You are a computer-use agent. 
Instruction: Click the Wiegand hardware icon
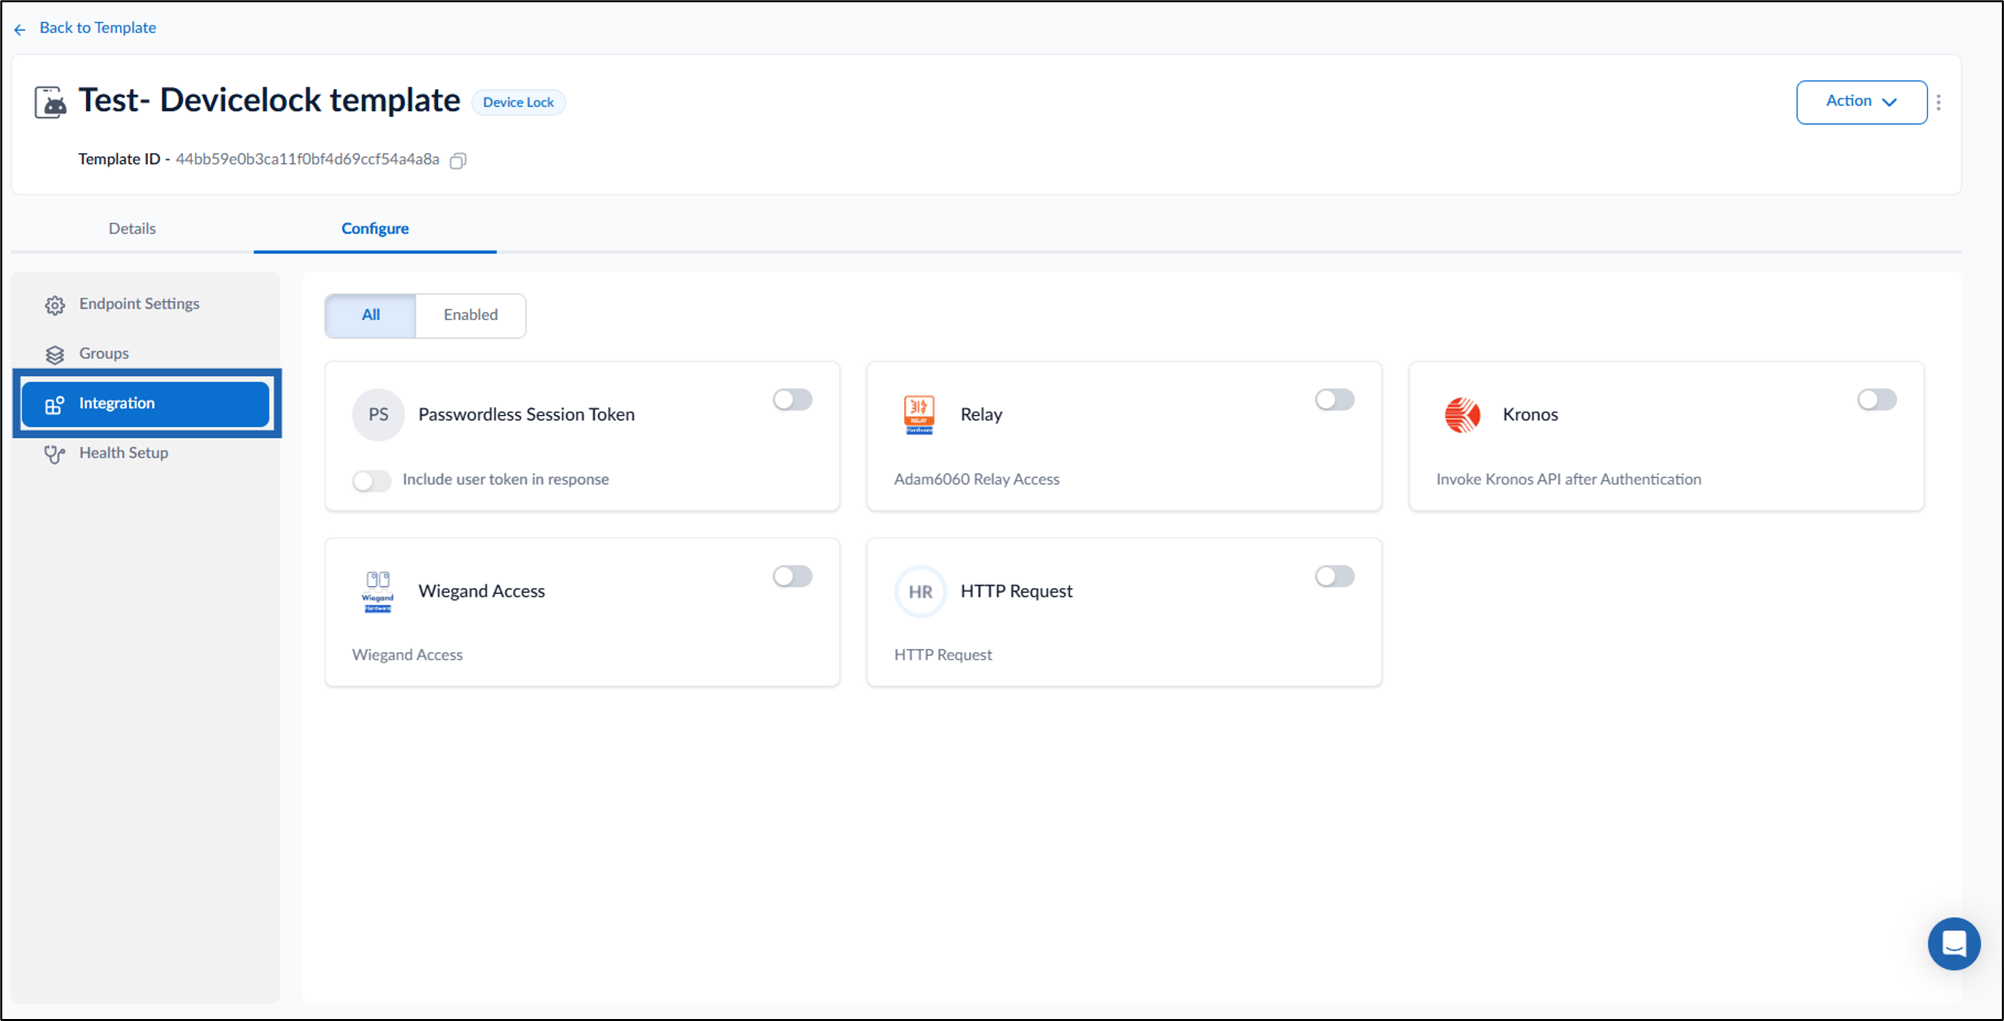[x=377, y=591]
